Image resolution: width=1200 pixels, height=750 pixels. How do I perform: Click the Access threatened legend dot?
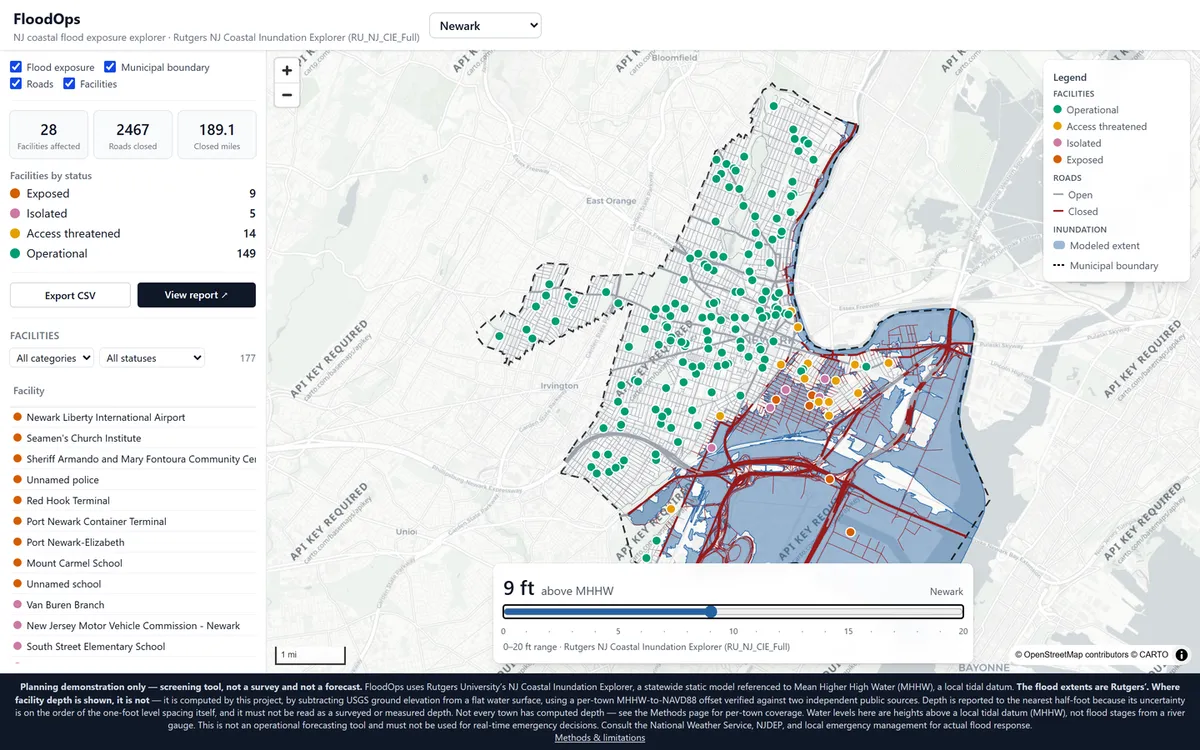click(x=1058, y=127)
